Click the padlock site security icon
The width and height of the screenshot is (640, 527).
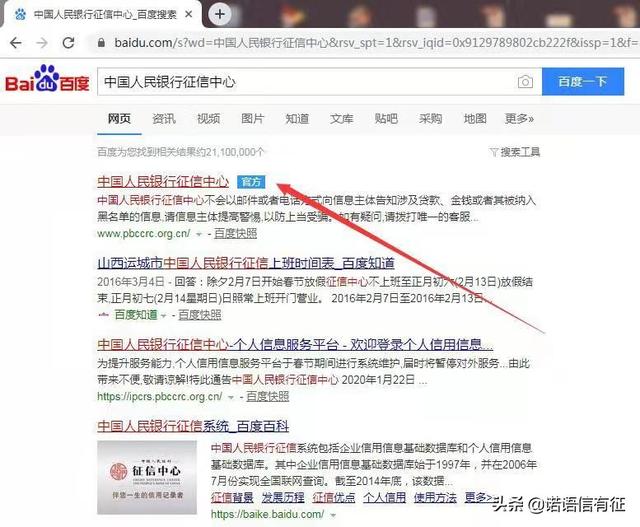click(98, 44)
